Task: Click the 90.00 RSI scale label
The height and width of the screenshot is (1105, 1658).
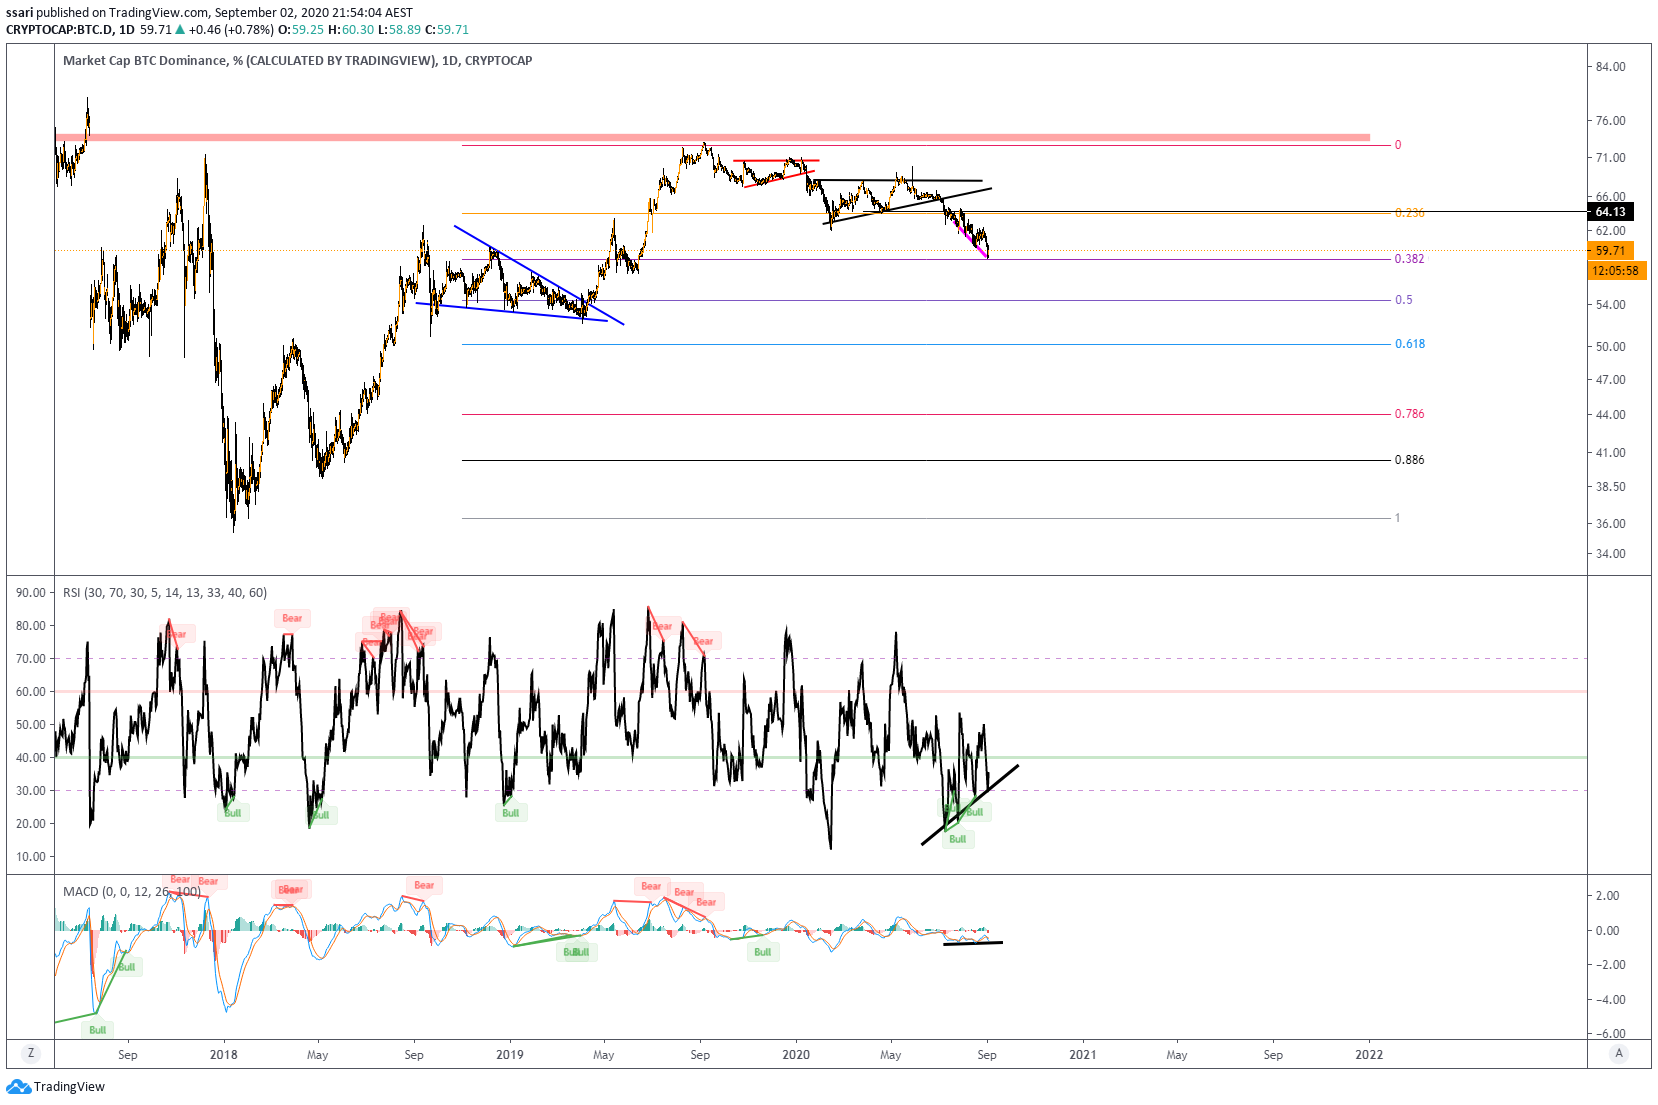Action: 31,593
